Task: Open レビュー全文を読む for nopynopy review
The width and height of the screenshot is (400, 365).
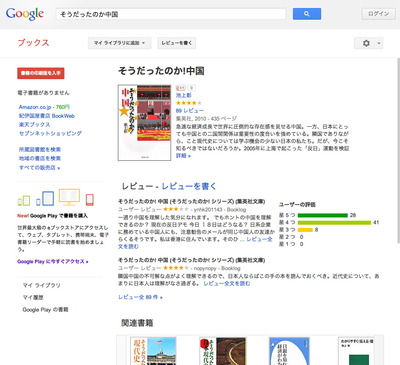Action: click(x=227, y=283)
